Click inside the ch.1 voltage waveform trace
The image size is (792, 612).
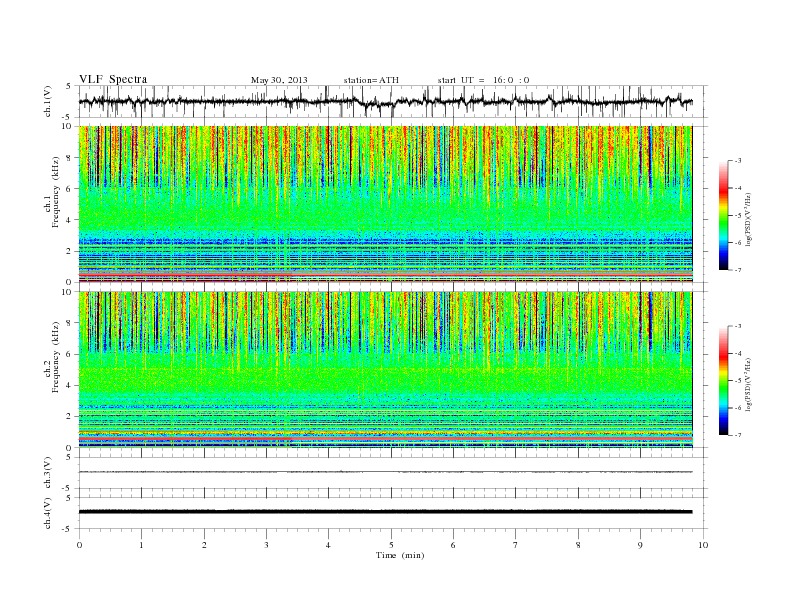click(x=385, y=102)
